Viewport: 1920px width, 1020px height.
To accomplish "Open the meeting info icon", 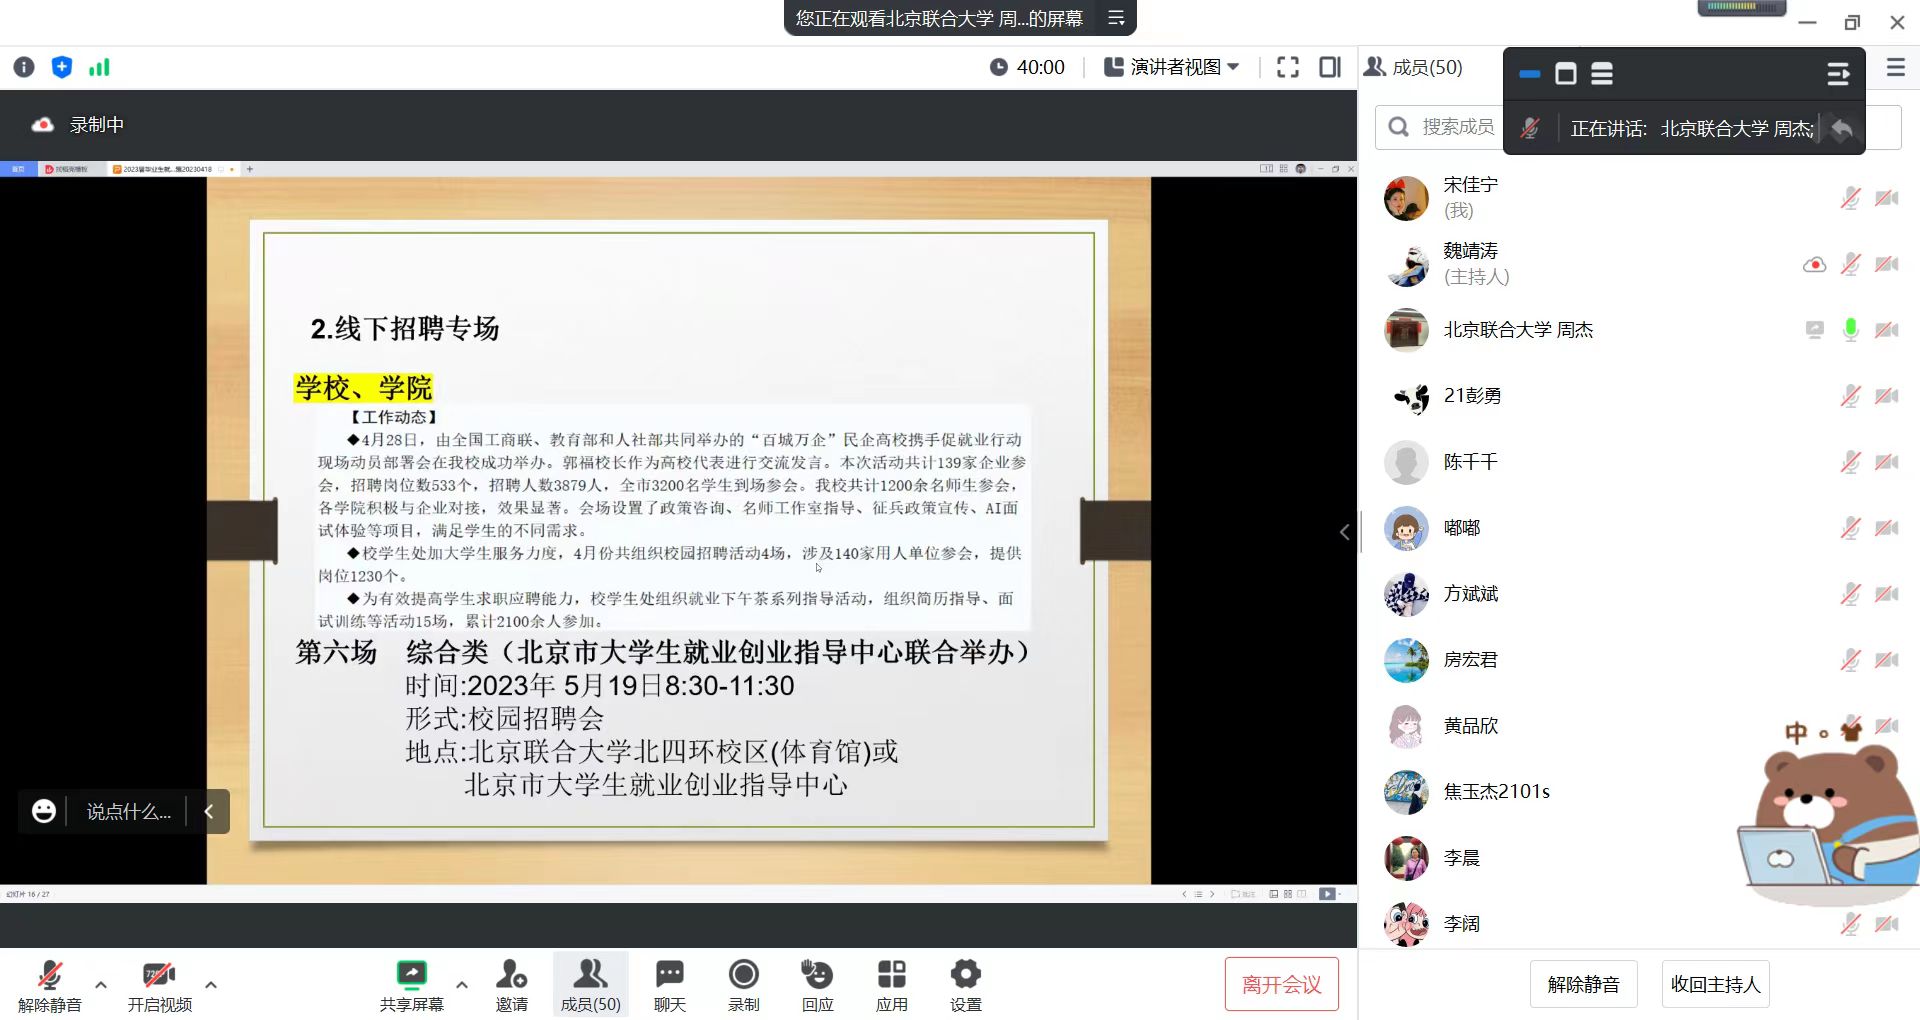I will [24, 67].
